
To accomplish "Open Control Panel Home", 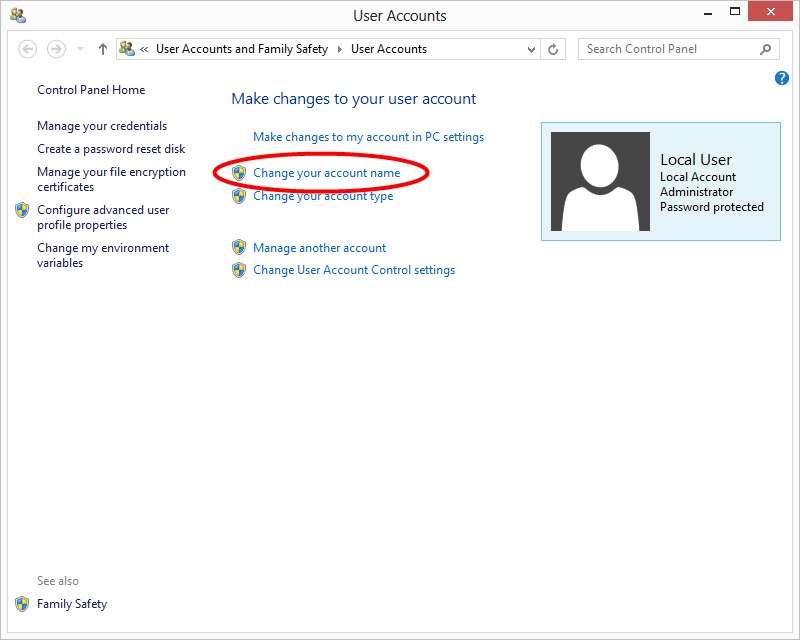I will pyautogui.click(x=91, y=90).
